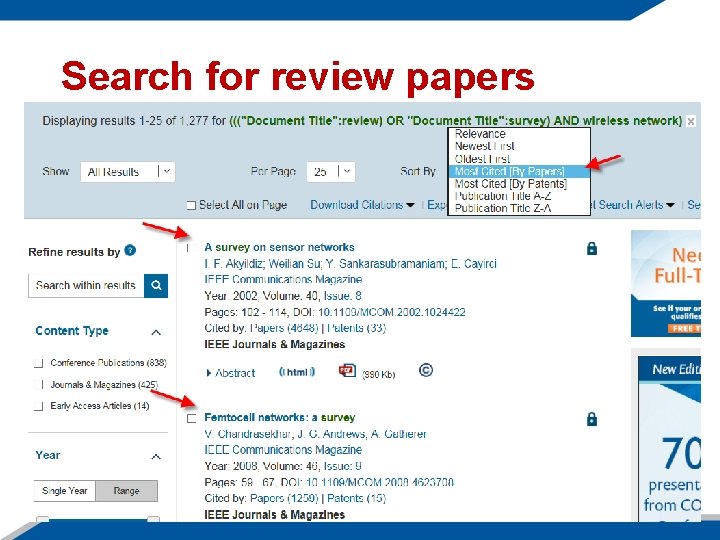
Task: Open Download Citations dropdown
Action: (x=362, y=205)
